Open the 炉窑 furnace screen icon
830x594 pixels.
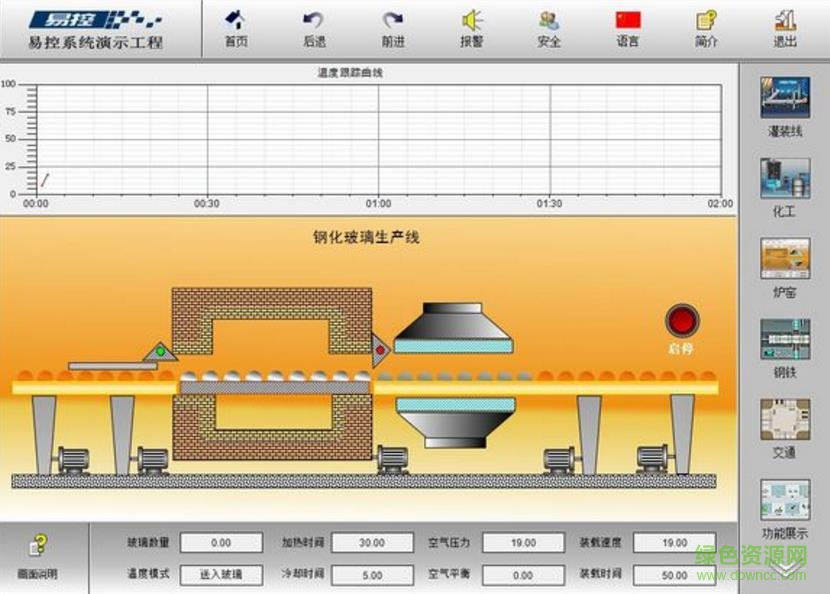786,255
